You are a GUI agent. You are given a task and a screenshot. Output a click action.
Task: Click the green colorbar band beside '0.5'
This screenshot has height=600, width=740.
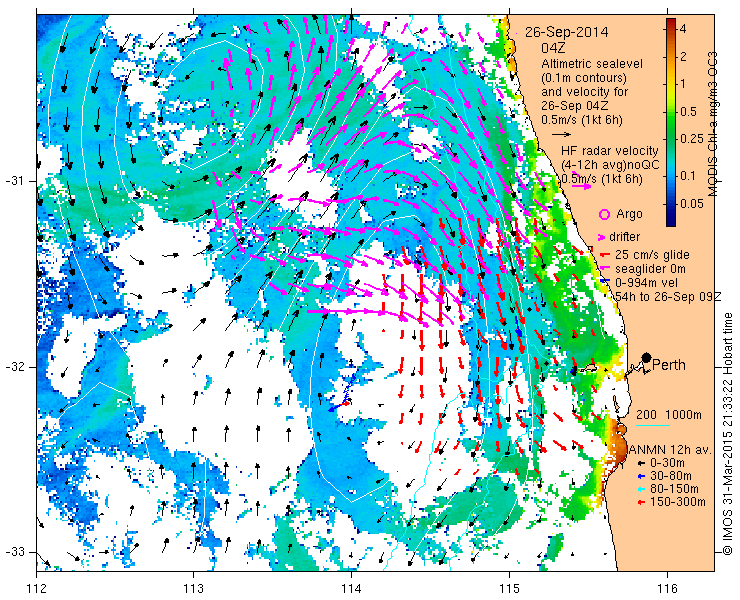[670, 112]
